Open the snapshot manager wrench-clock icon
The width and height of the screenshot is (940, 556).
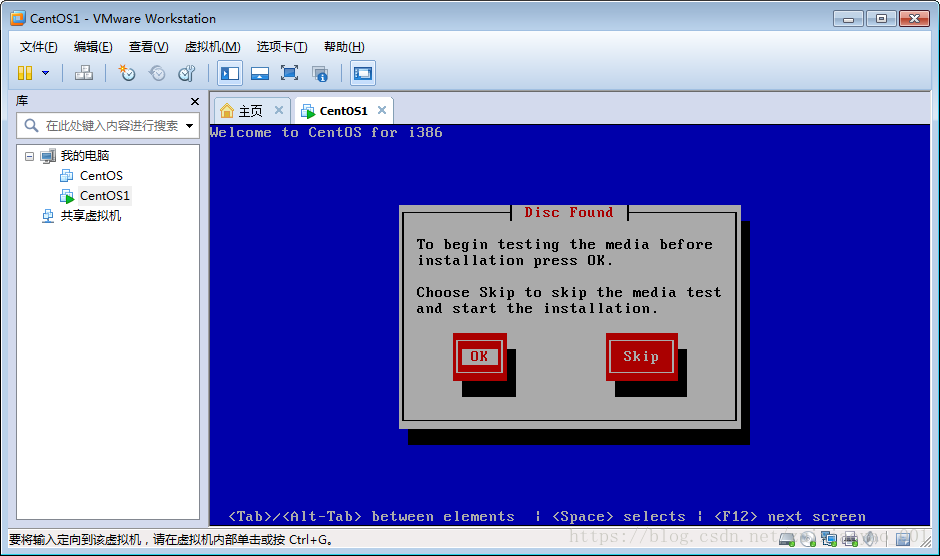[x=187, y=73]
